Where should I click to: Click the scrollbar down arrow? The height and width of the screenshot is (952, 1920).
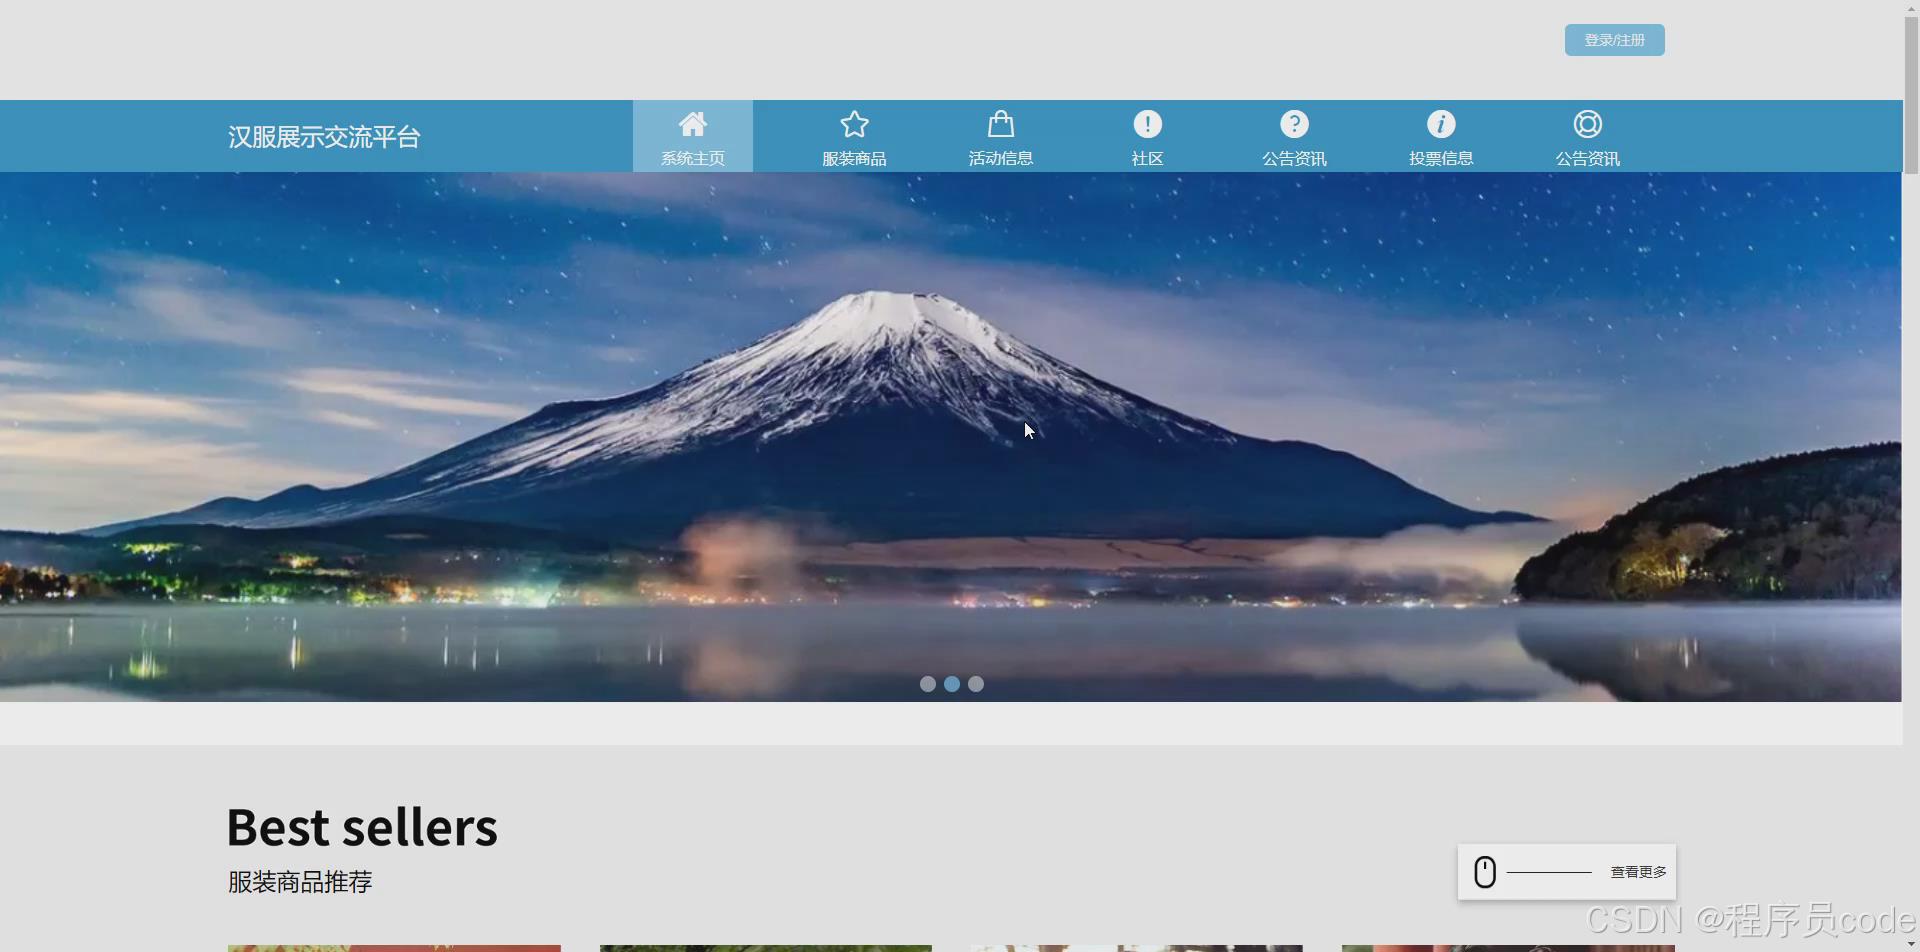click(x=1911, y=944)
